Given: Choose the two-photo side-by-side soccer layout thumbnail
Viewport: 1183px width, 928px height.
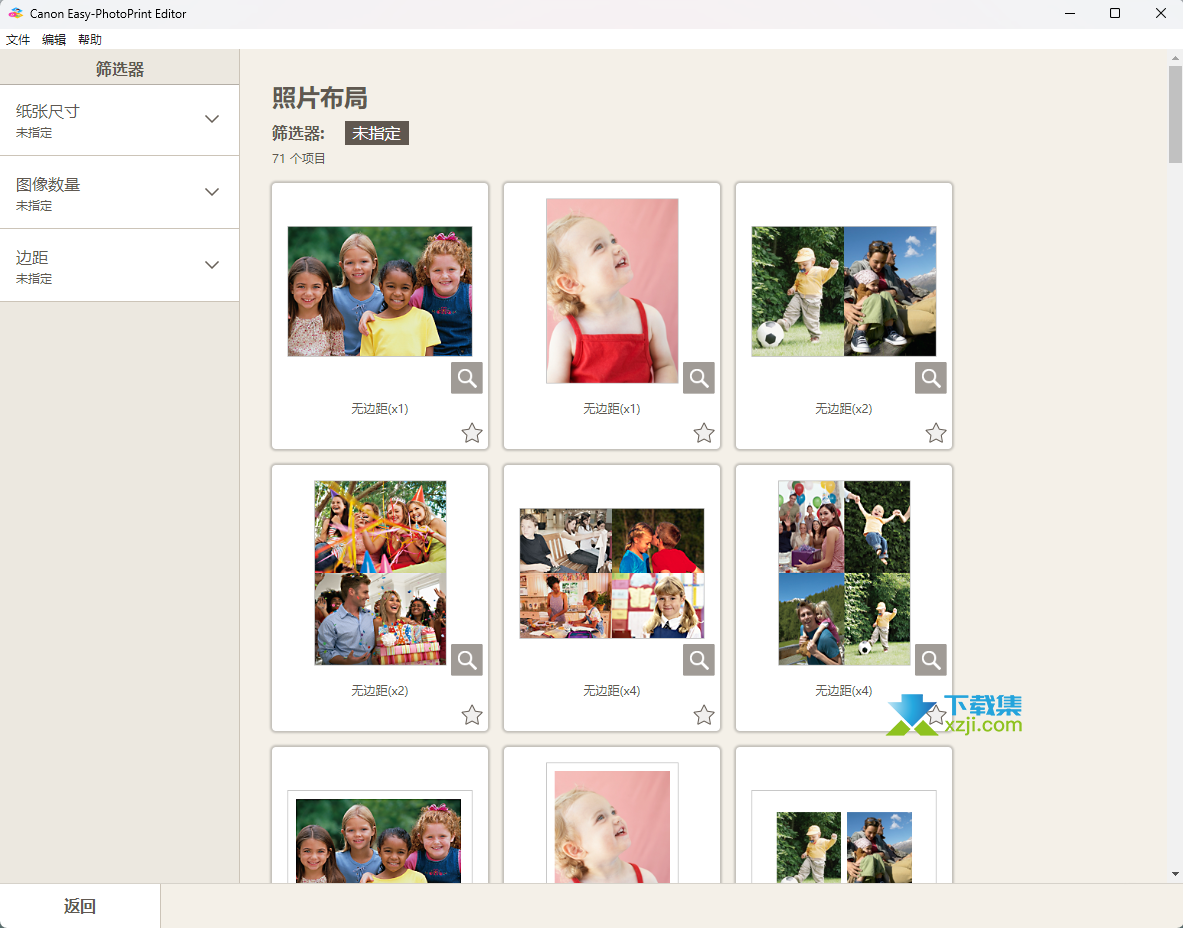Looking at the screenshot, I should pos(844,291).
